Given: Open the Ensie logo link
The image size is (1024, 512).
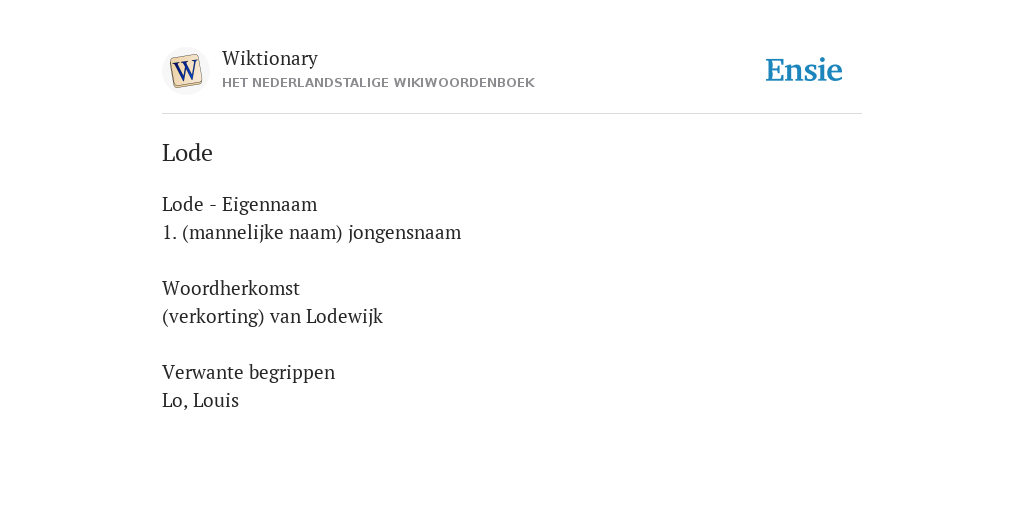Looking at the screenshot, I should [x=804, y=70].
